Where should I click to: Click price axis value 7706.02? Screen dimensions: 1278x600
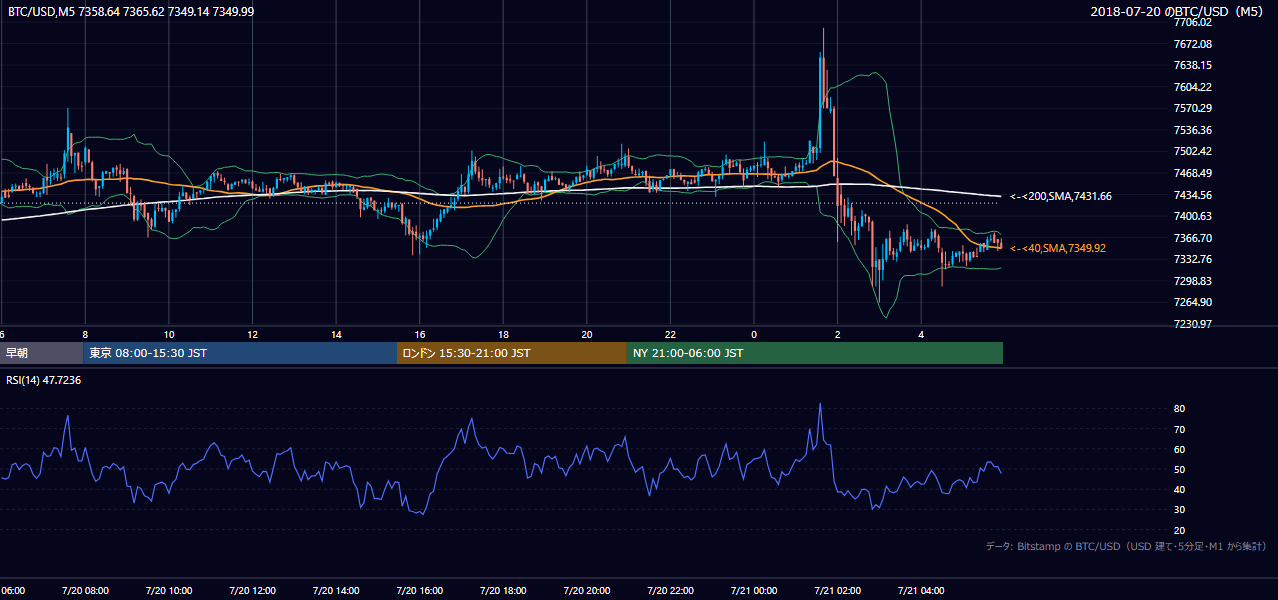coord(1192,22)
